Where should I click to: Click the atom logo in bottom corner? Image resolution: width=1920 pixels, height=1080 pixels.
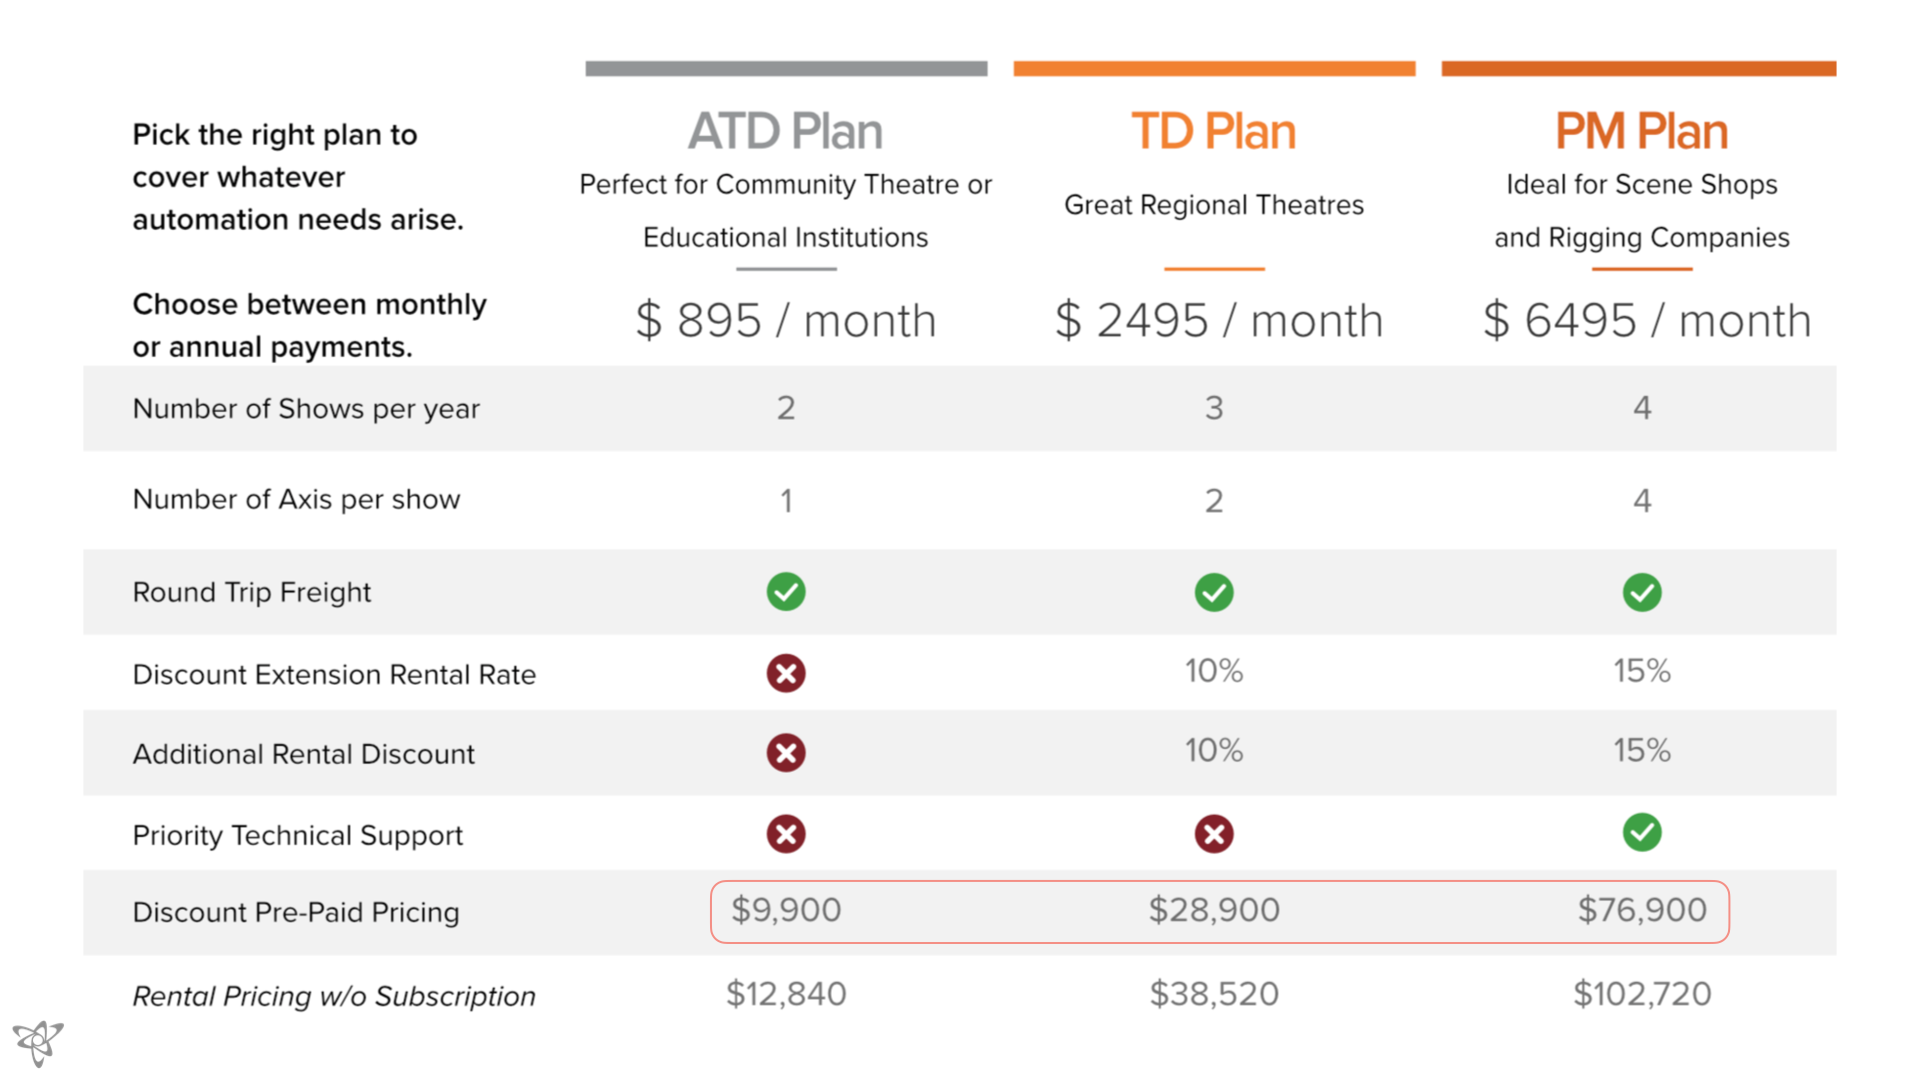(38, 1043)
